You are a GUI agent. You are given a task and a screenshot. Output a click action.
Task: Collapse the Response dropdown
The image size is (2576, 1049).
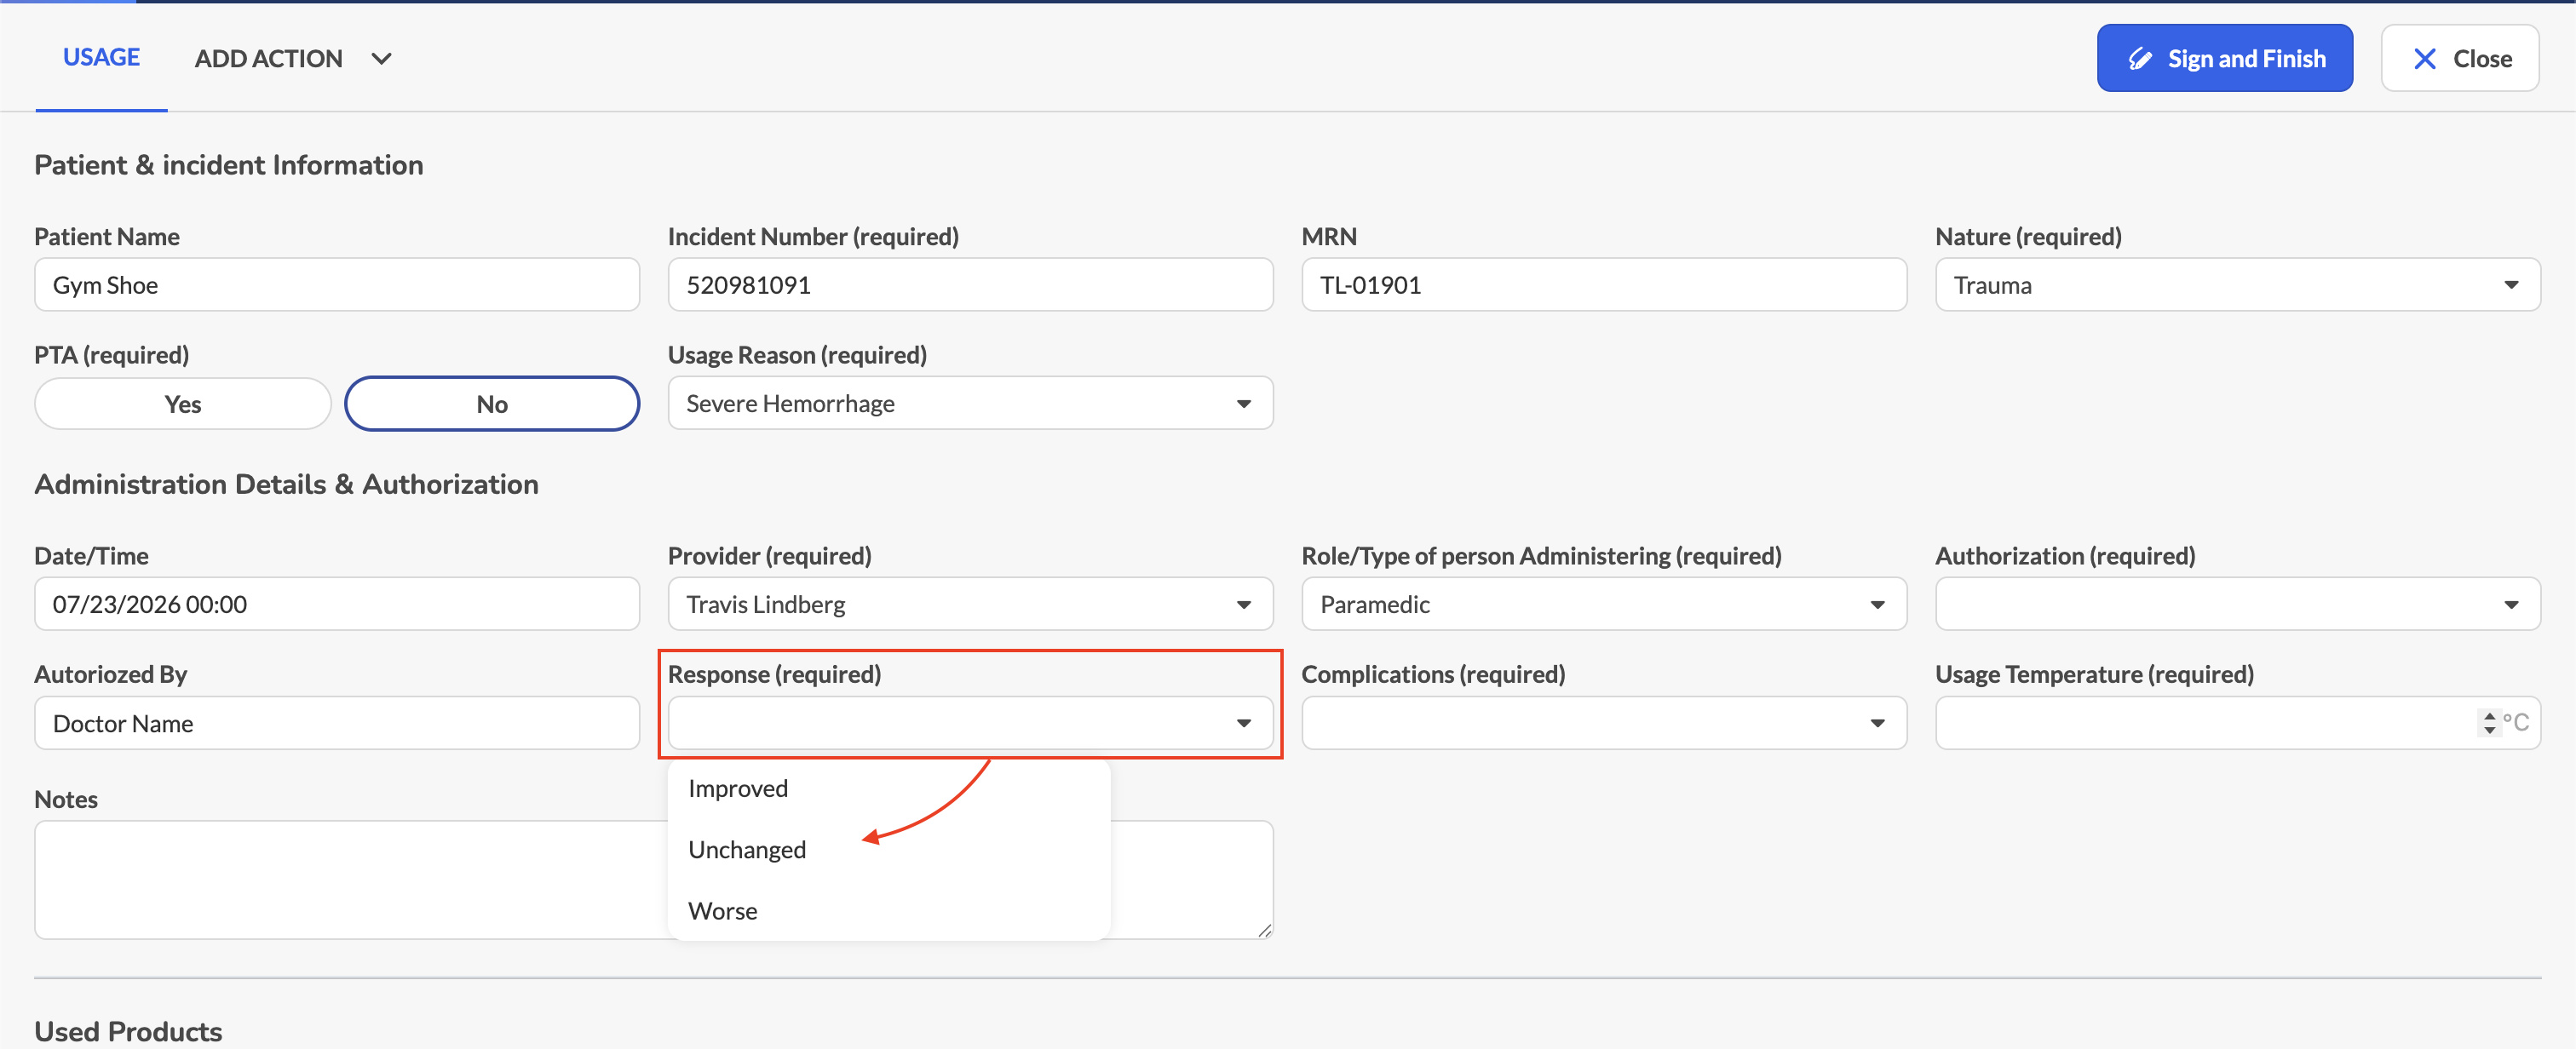(x=970, y=723)
